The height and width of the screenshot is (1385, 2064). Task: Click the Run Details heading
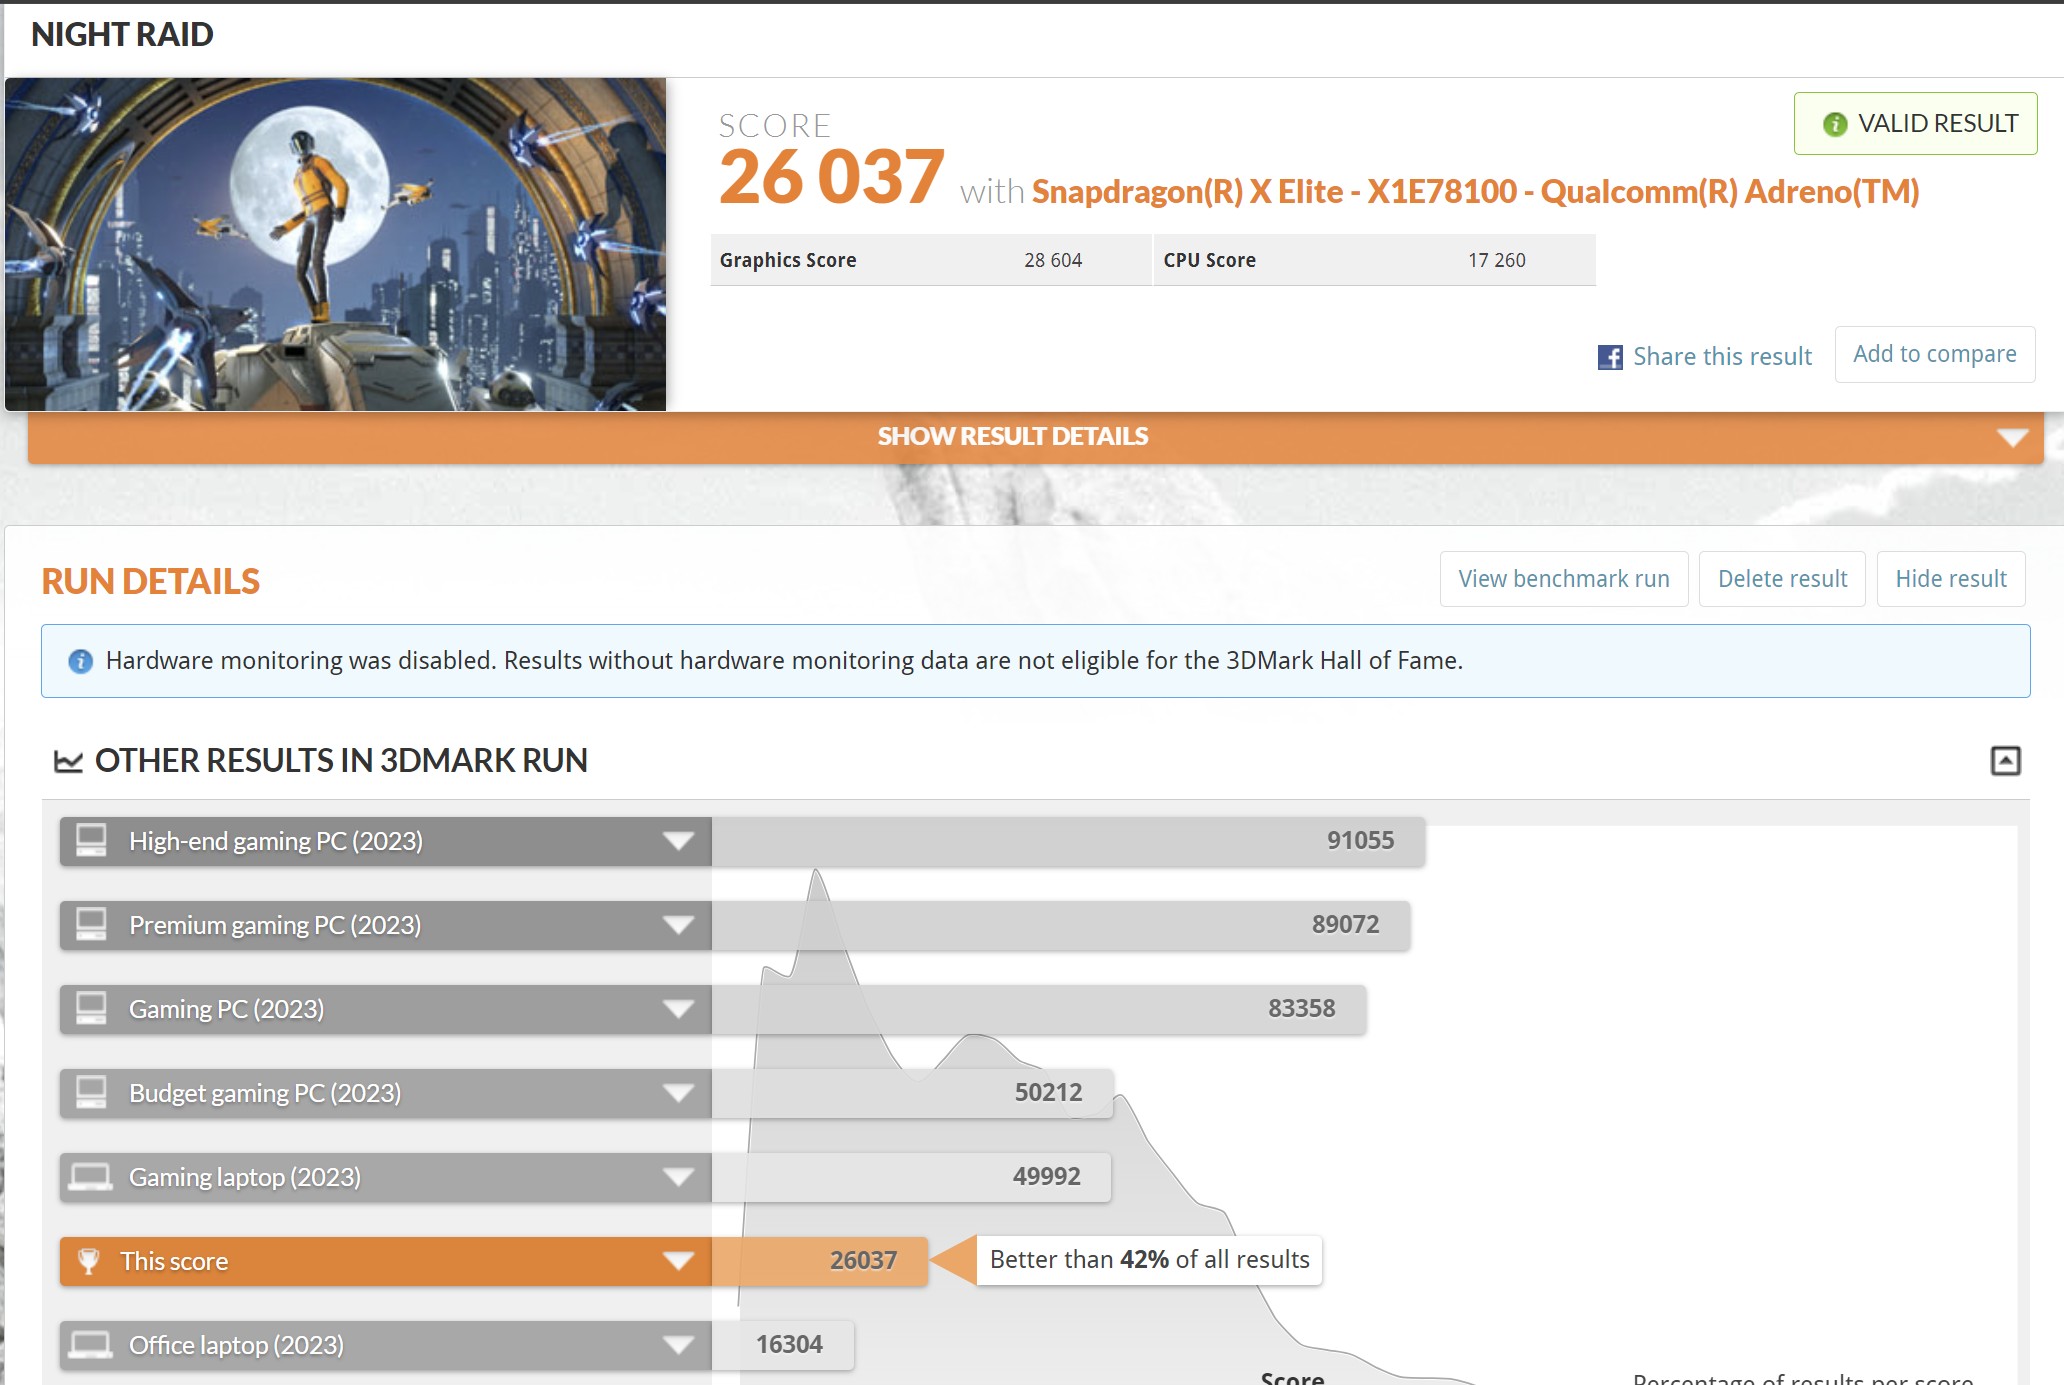click(150, 581)
